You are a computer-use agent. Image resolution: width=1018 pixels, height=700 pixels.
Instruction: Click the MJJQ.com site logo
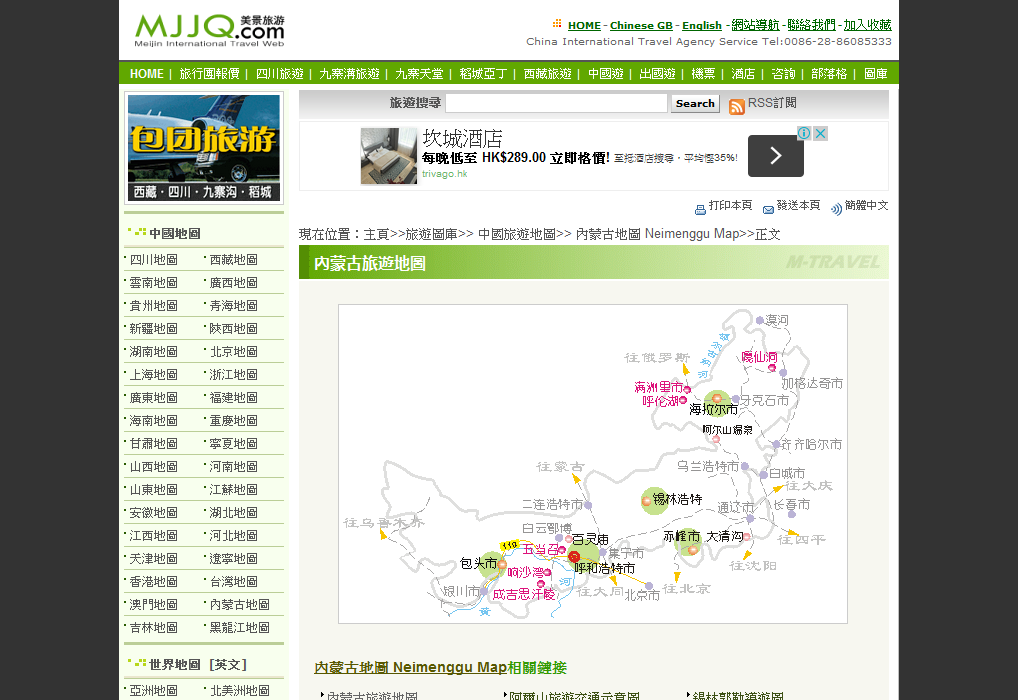(210, 31)
